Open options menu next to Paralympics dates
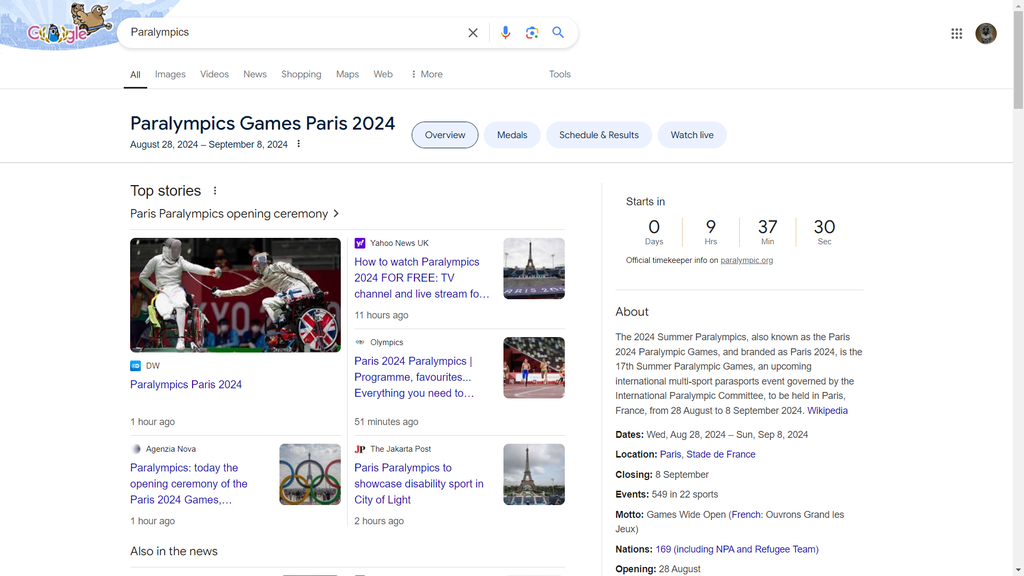The image size is (1024, 576). [298, 144]
